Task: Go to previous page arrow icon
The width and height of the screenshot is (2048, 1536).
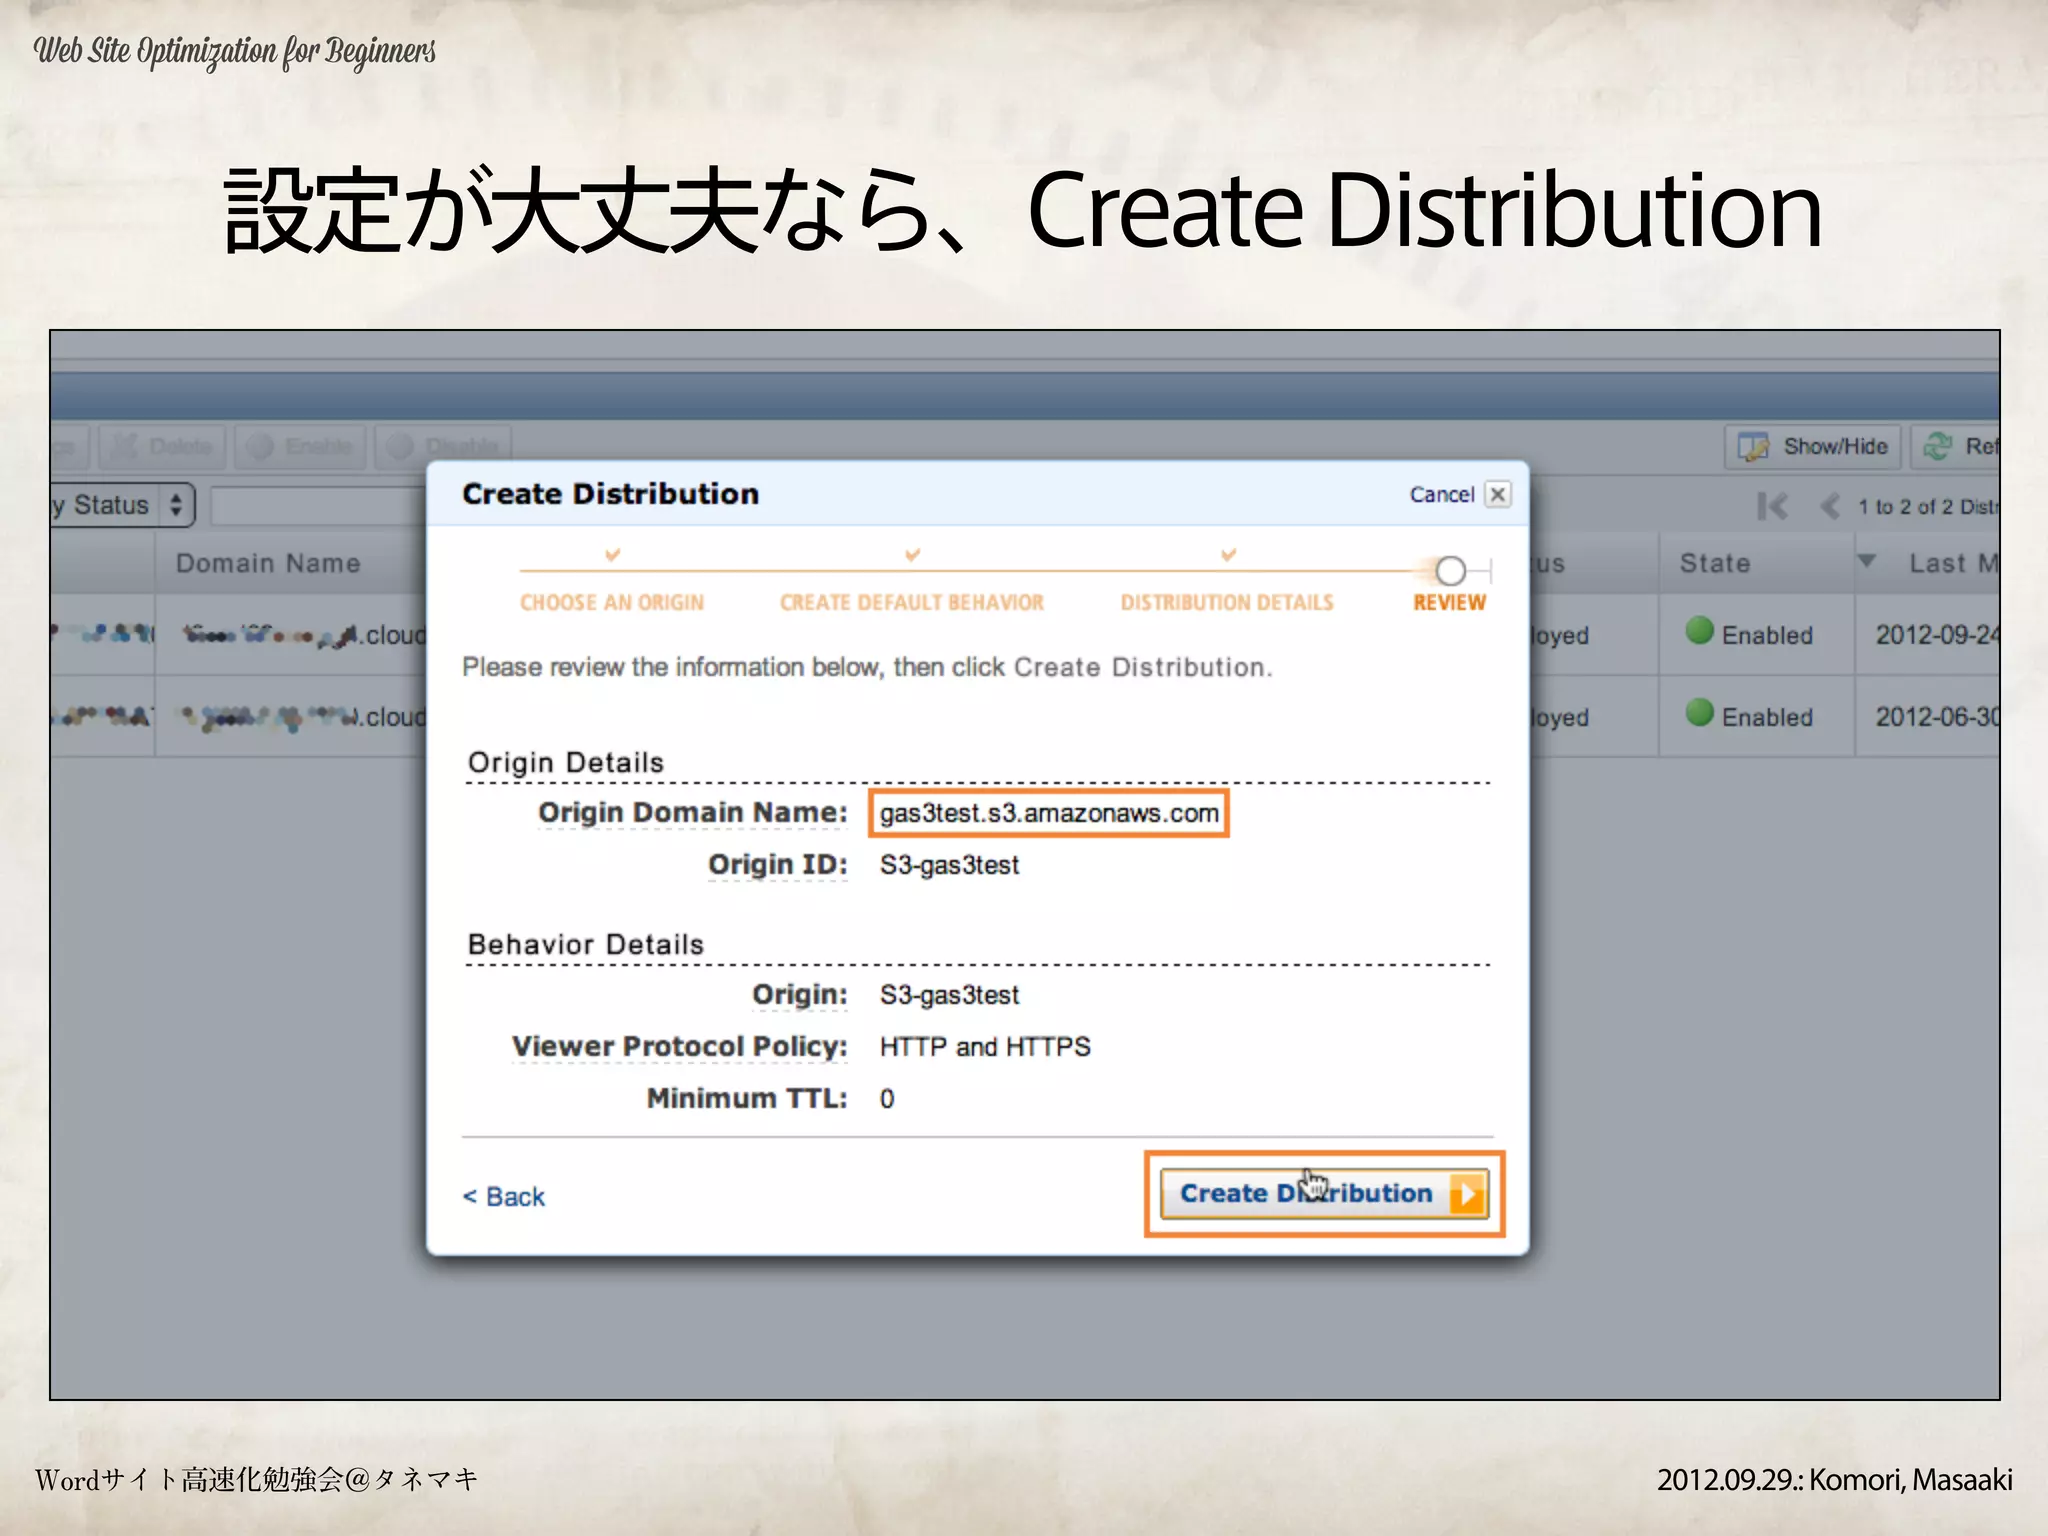Action: (x=1830, y=506)
